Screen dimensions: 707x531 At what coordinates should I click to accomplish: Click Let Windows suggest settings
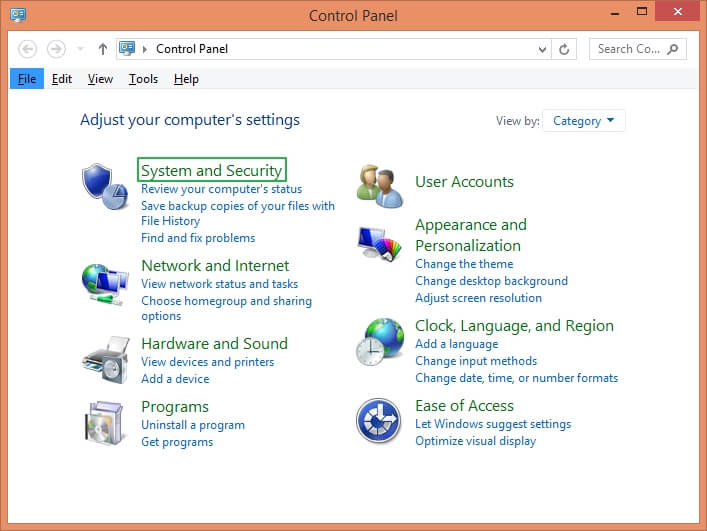tap(493, 424)
